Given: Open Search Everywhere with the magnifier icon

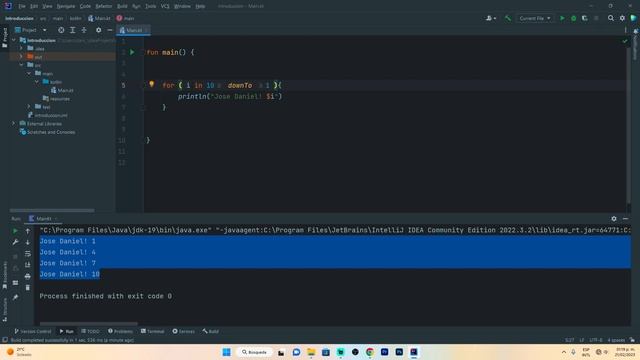Looking at the screenshot, I should (x=611, y=18).
